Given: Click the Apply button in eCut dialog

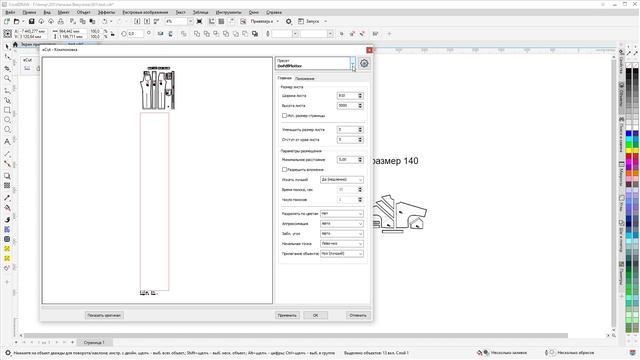Looking at the screenshot, I should coord(287,315).
